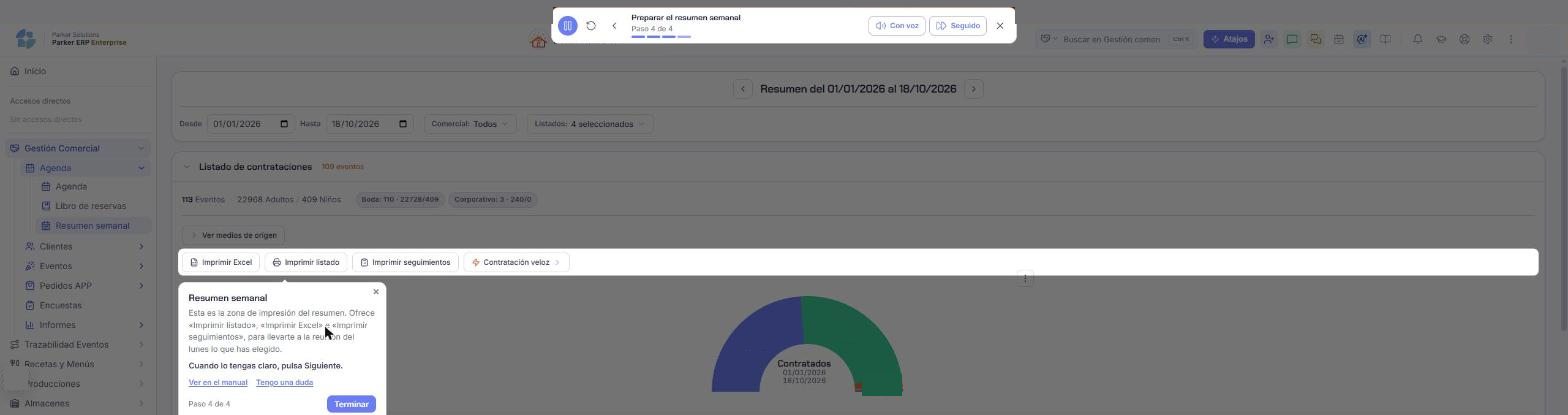The image size is (1568, 415).
Task: Open the search scope dropdown icon
Action: point(1049,39)
